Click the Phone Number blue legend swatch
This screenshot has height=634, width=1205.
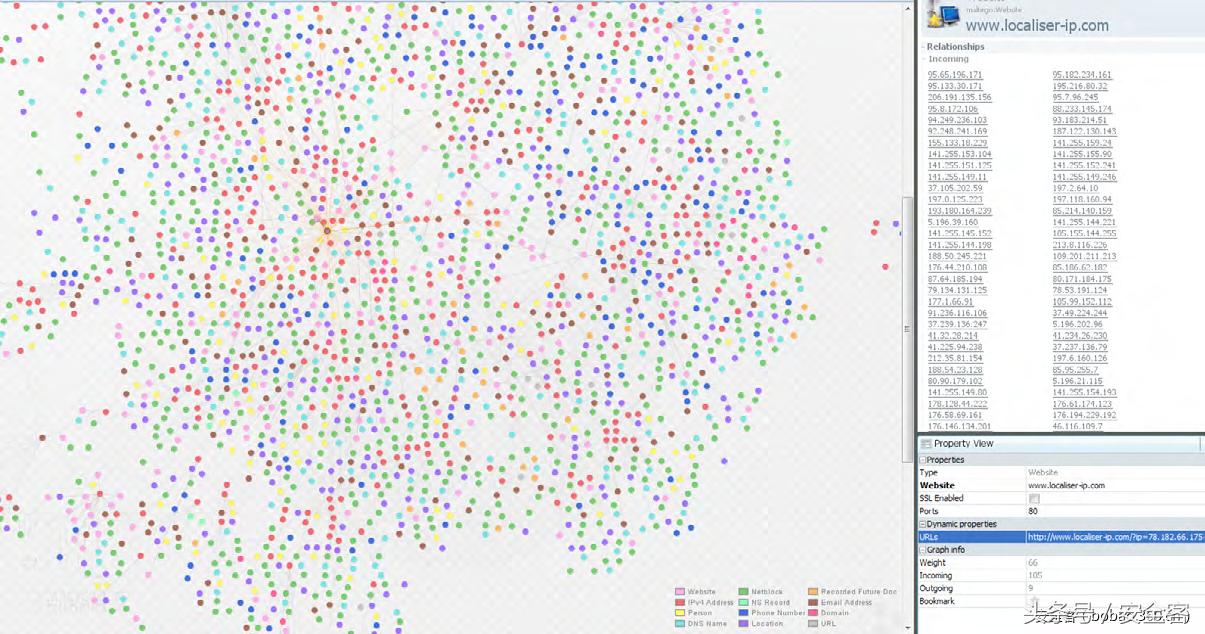744,613
